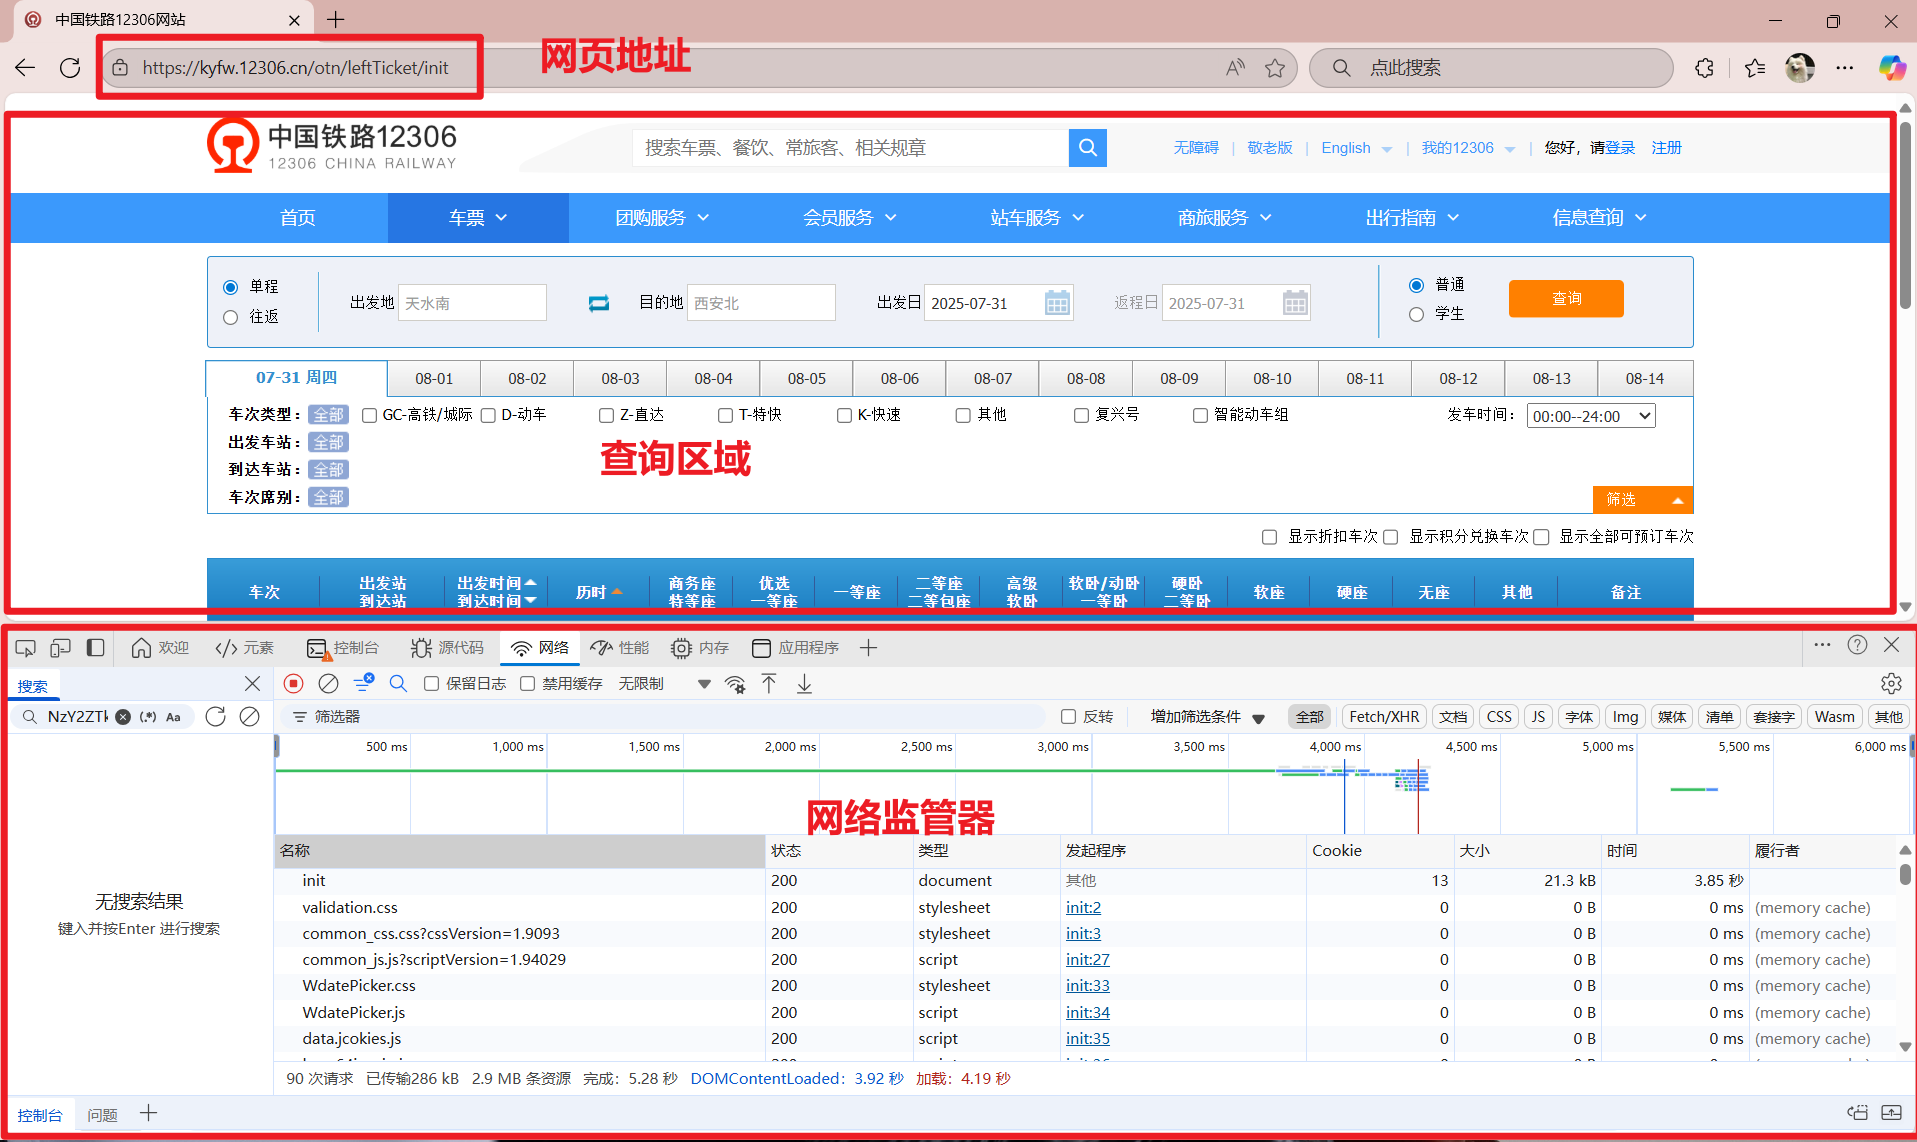Check the D-动车 train type box
The height and width of the screenshot is (1142, 1917).
click(x=489, y=415)
